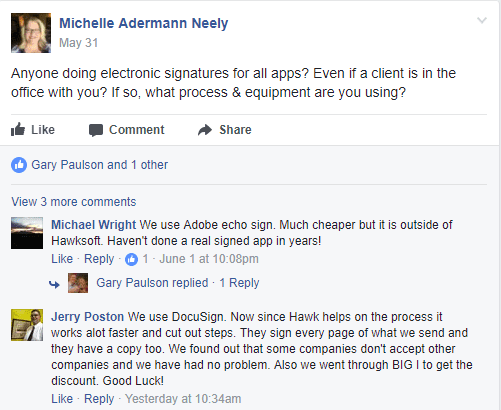The height and width of the screenshot is (410, 501).
Task: Click the like count icon on Michael Wright's comment
Action: 131,259
